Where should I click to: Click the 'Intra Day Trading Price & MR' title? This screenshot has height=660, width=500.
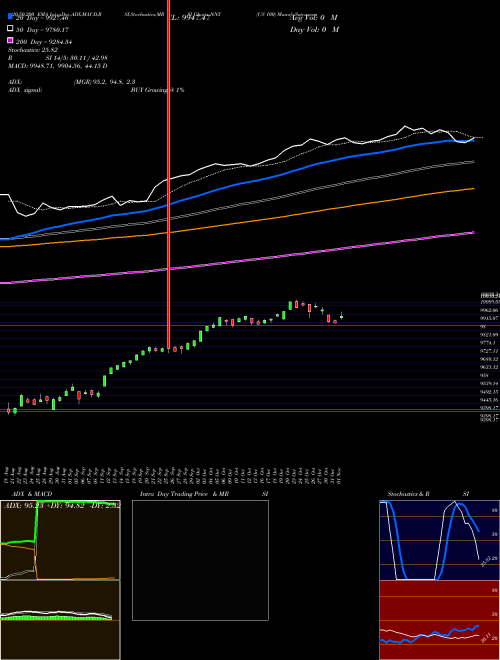pos(184,494)
